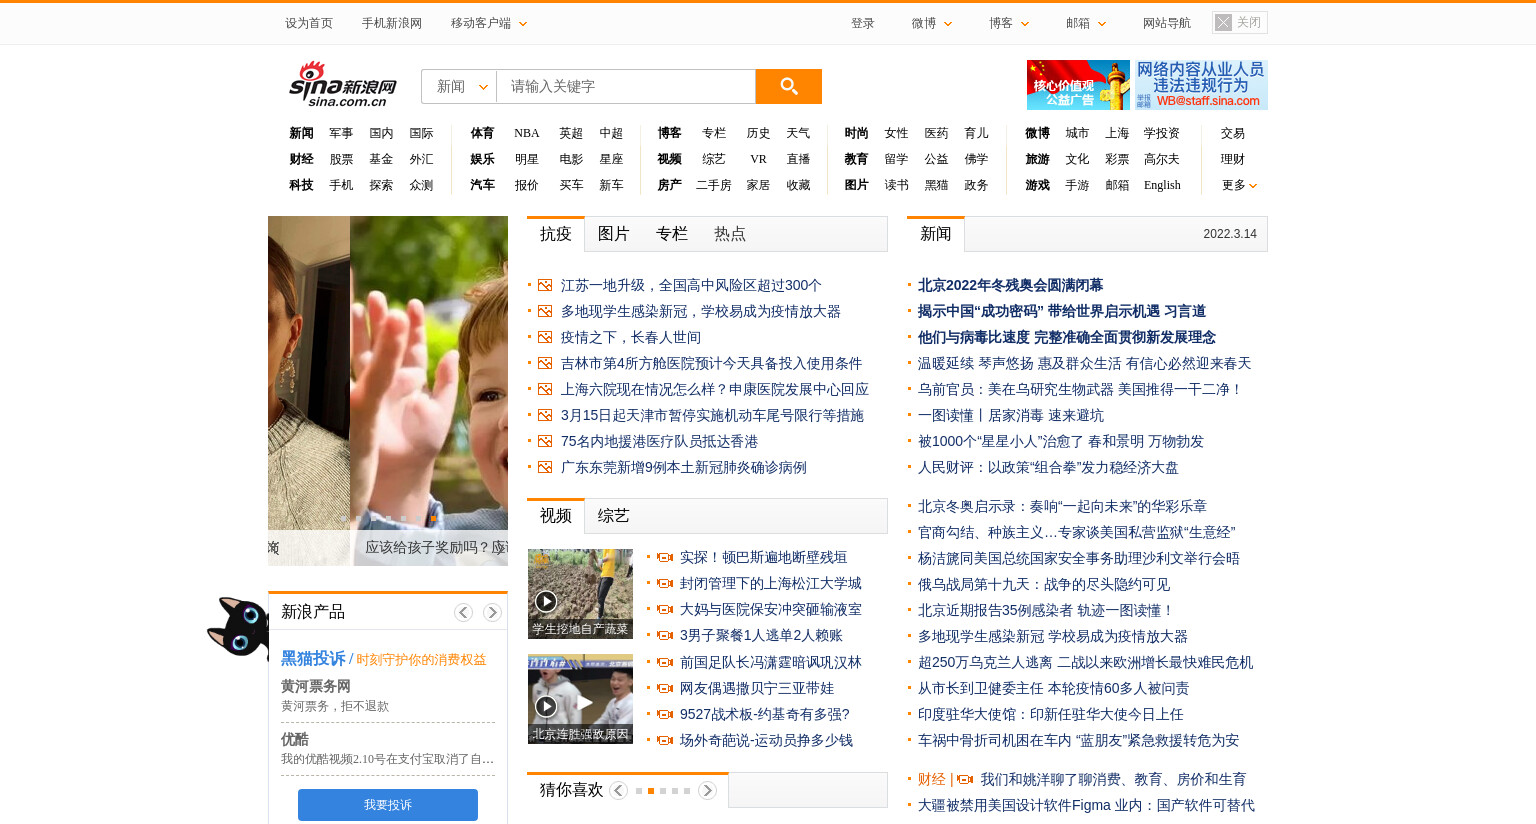Open headline 北京2022年冬残奥会圆满闭幕
Image resolution: width=1536 pixels, height=824 pixels.
(x=1010, y=285)
